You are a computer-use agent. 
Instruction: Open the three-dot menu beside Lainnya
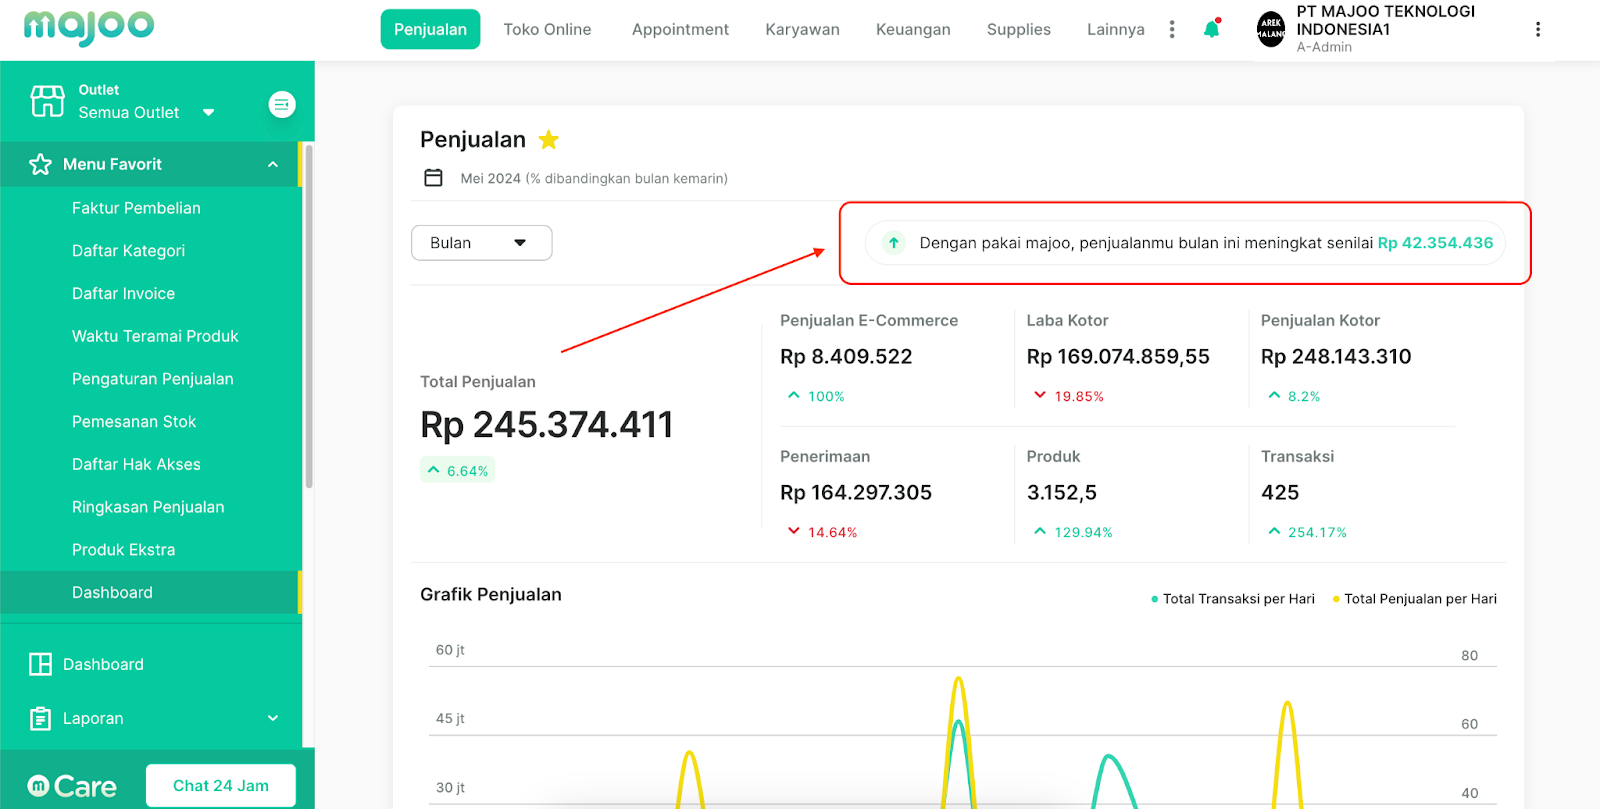(x=1172, y=29)
